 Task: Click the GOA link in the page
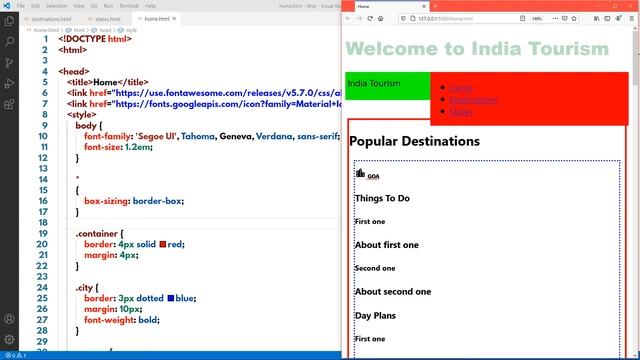pyautogui.click(x=373, y=176)
